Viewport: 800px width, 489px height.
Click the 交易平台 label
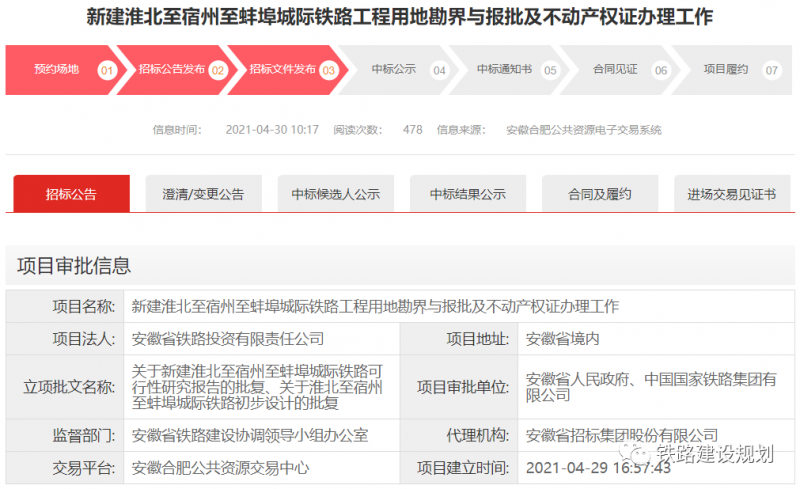pyautogui.click(x=84, y=468)
